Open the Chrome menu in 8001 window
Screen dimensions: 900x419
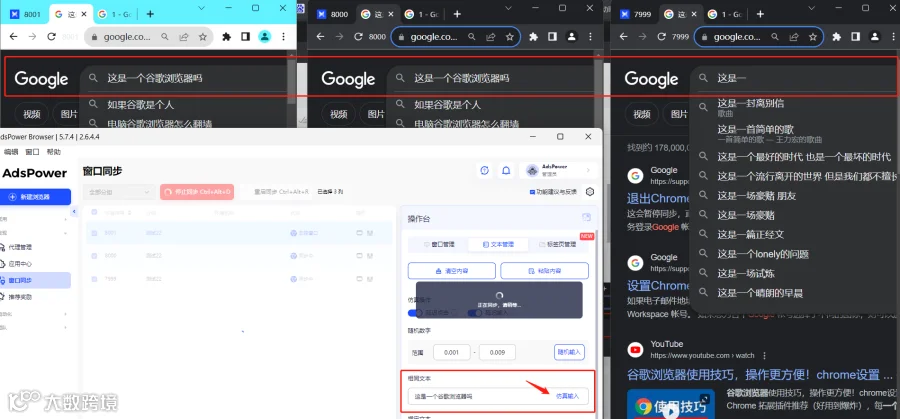(284, 37)
